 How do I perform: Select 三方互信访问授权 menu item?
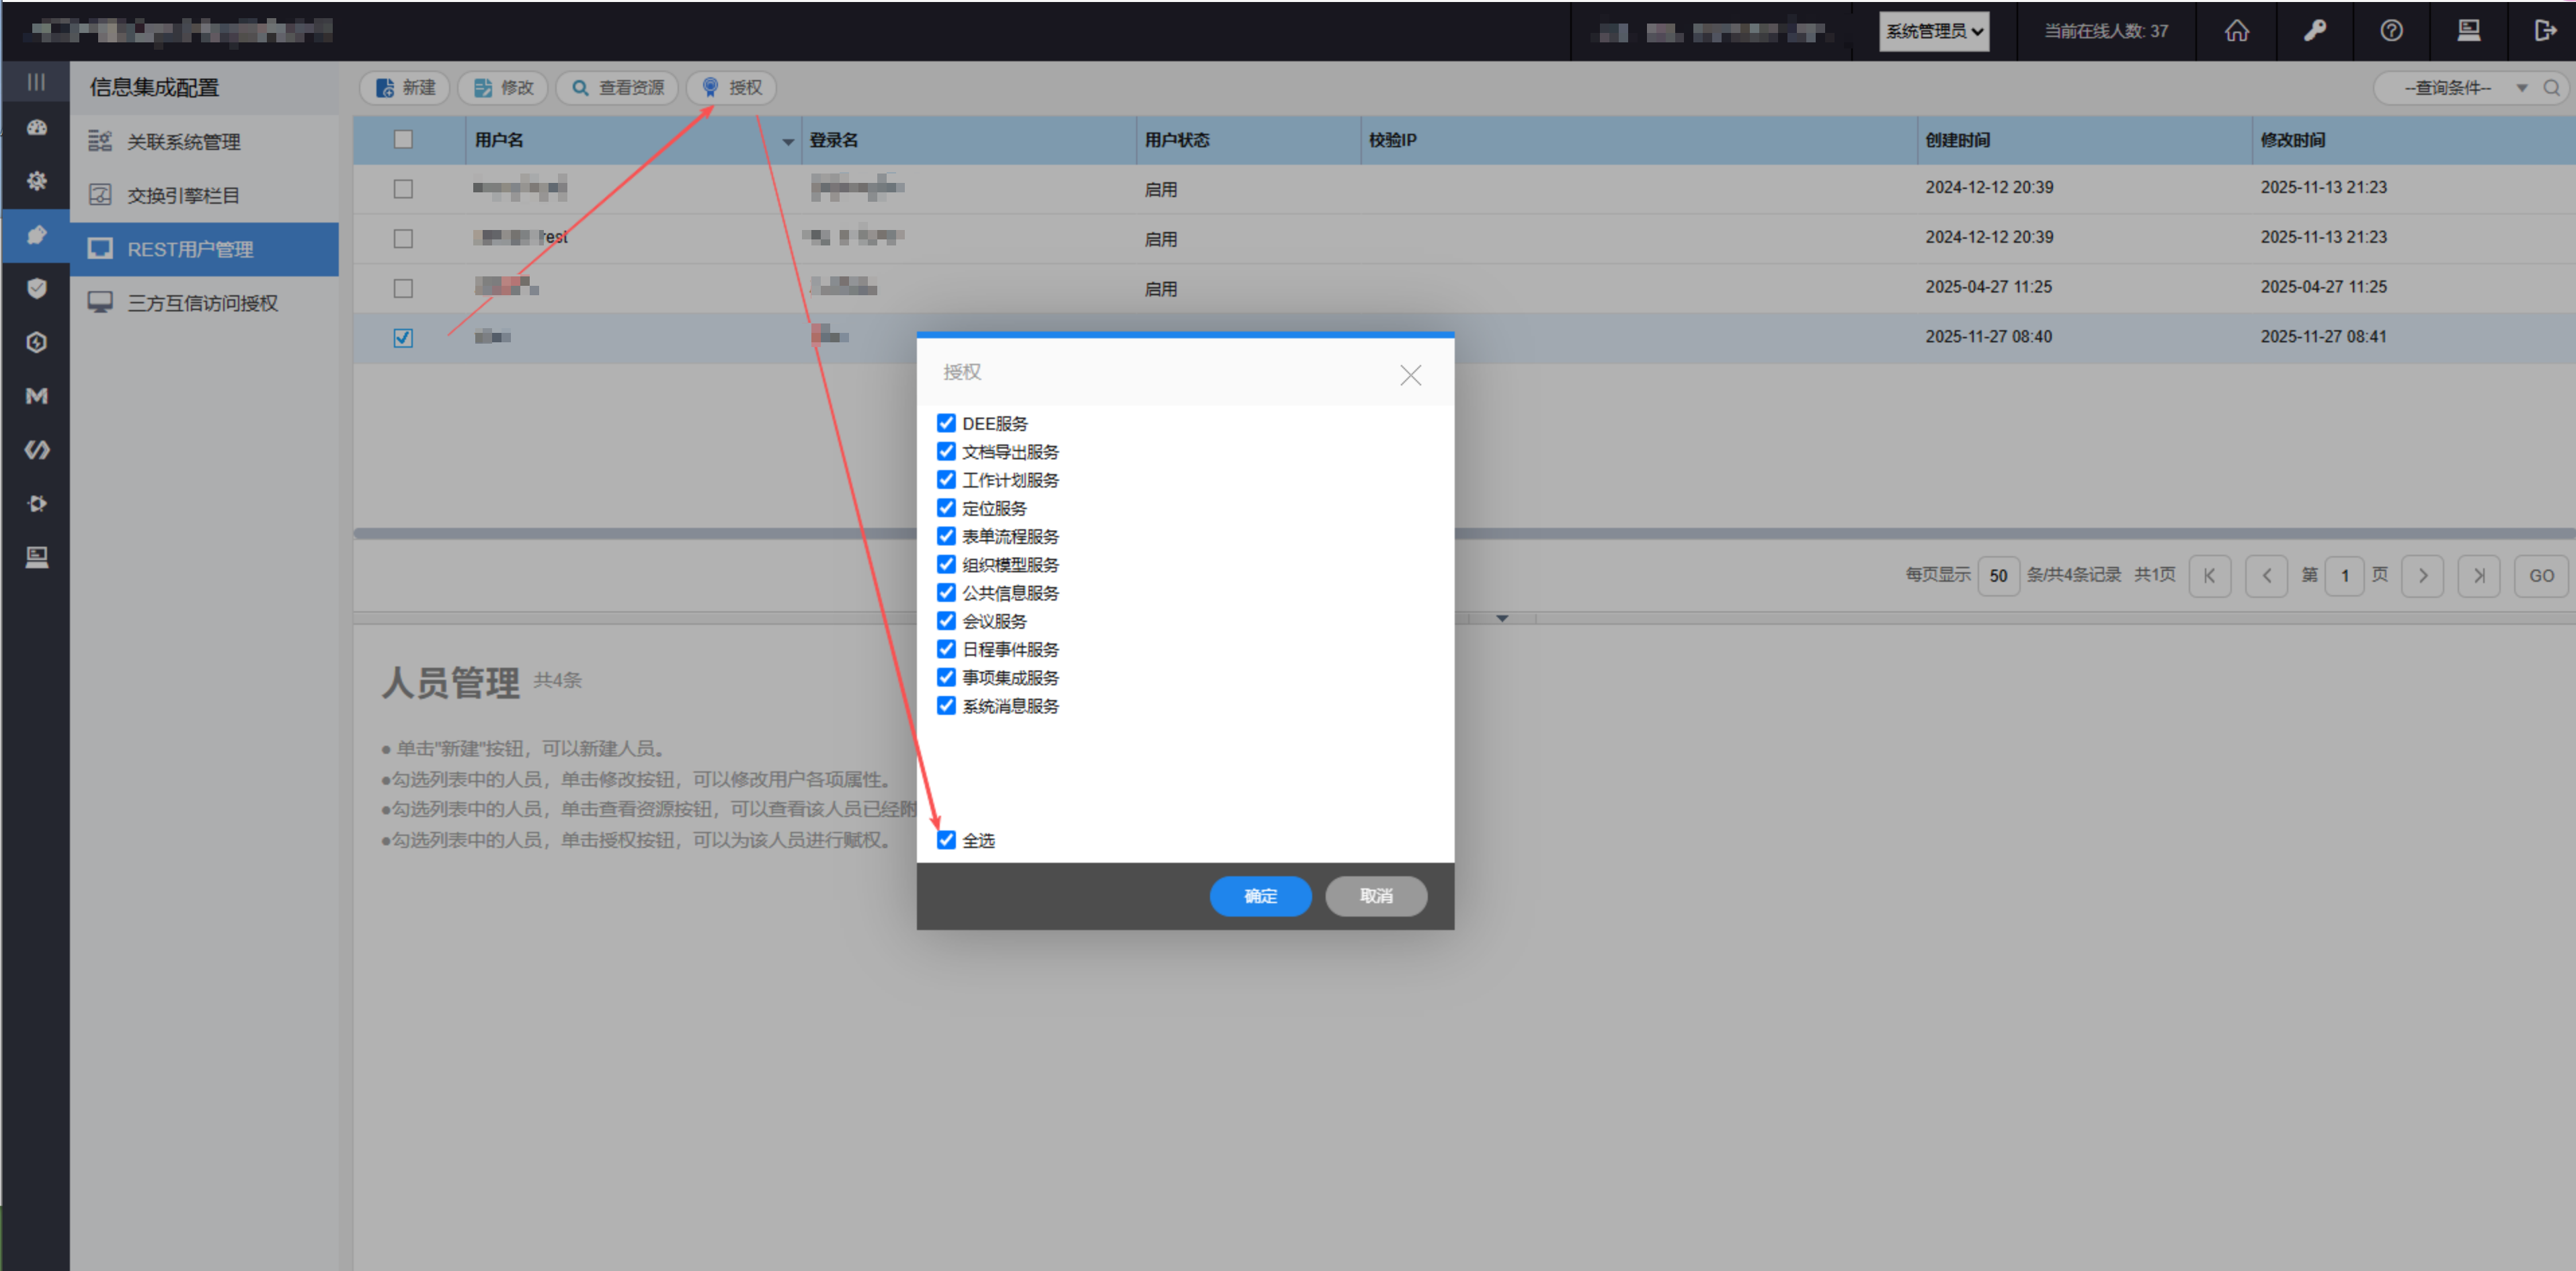click(x=202, y=303)
